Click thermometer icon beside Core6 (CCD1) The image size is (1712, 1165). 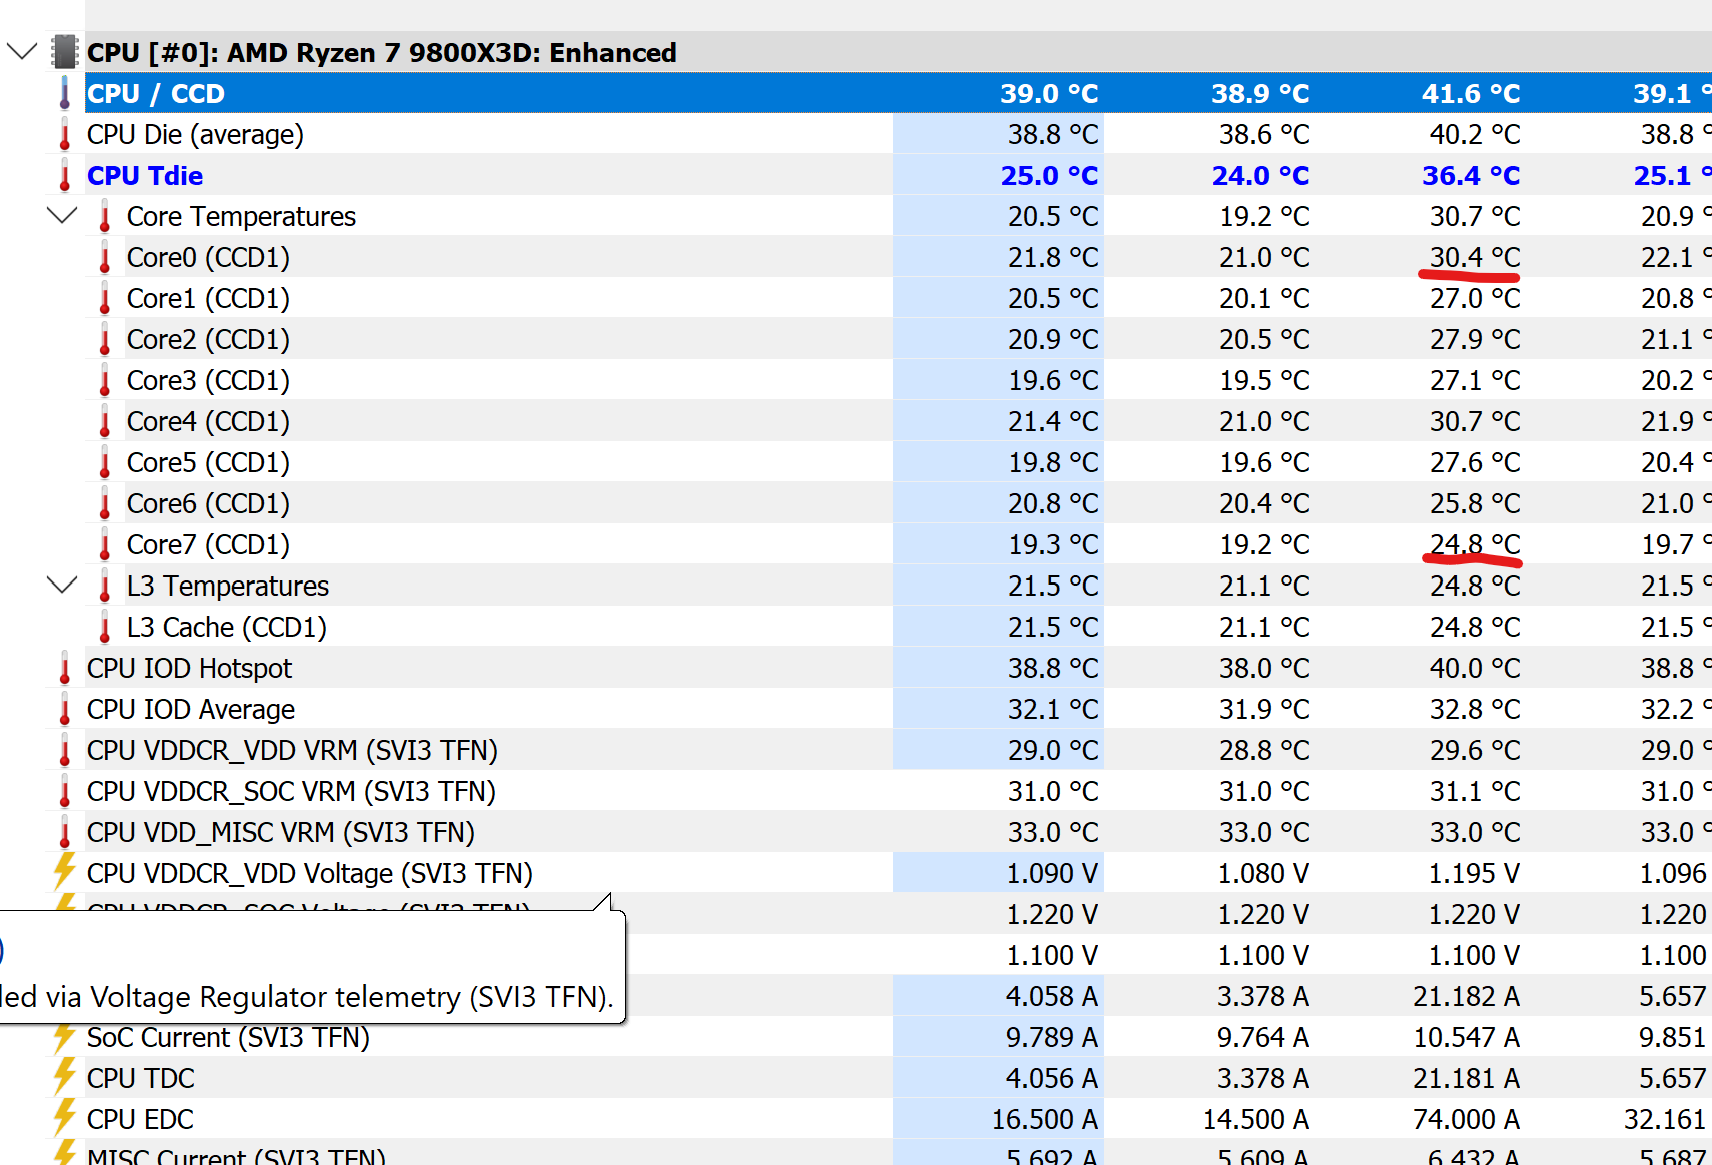[x=105, y=503]
